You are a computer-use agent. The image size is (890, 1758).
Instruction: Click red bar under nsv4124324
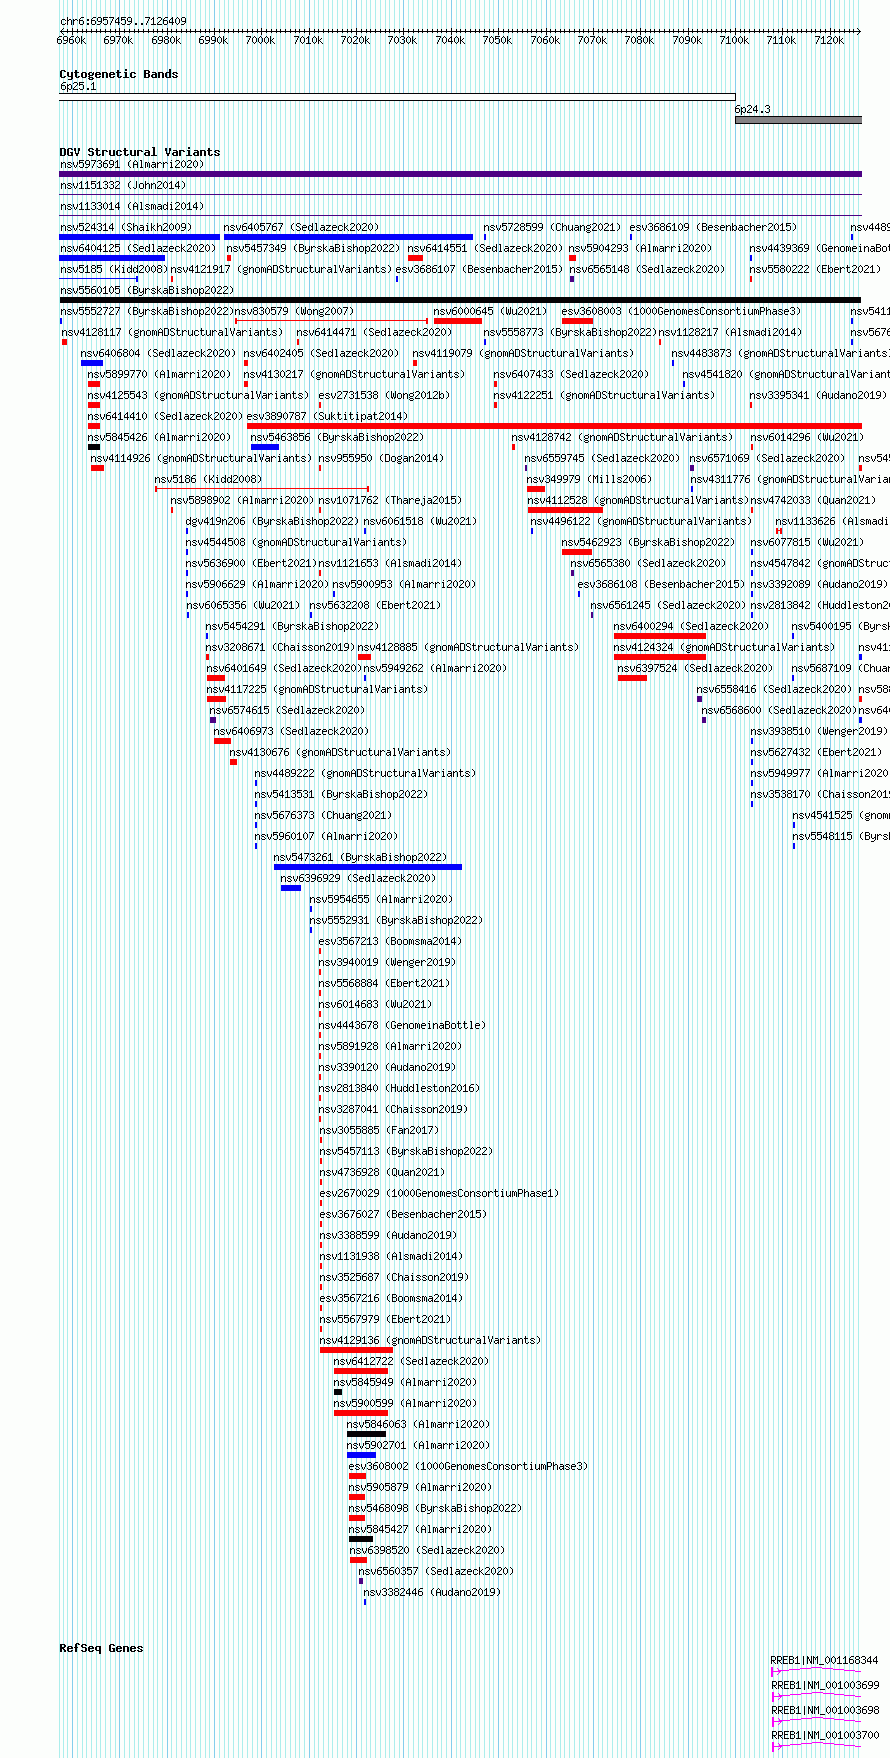pyautogui.click(x=660, y=657)
